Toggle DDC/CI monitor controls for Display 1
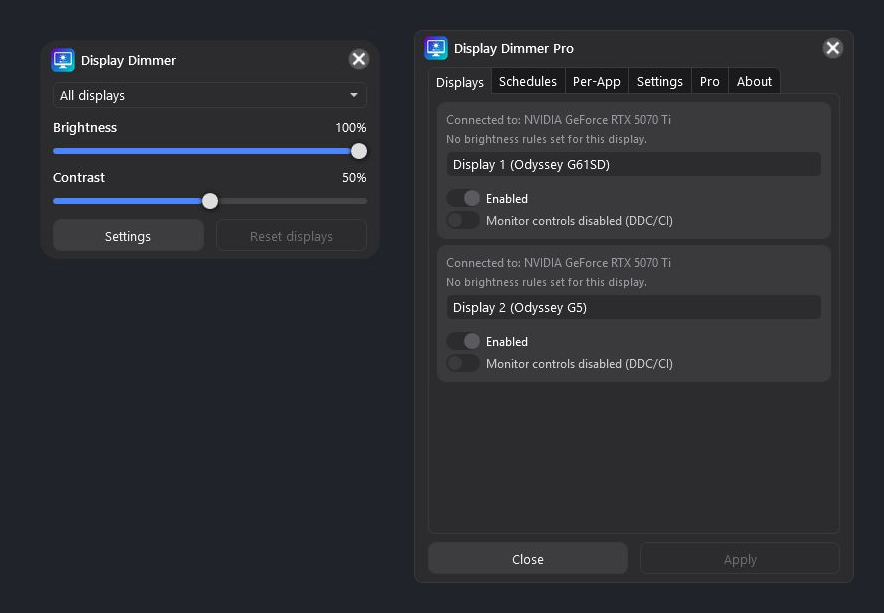The height and width of the screenshot is (613, 884). (463, 220)
